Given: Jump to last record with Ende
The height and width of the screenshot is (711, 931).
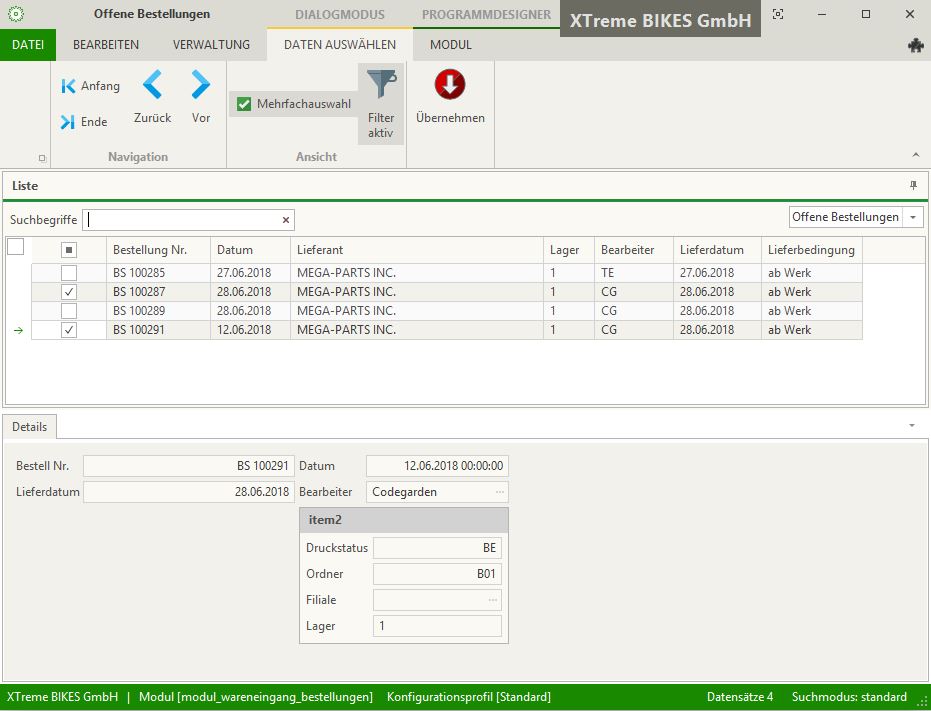Looking at the screenshot, I should tap(84, 122).
